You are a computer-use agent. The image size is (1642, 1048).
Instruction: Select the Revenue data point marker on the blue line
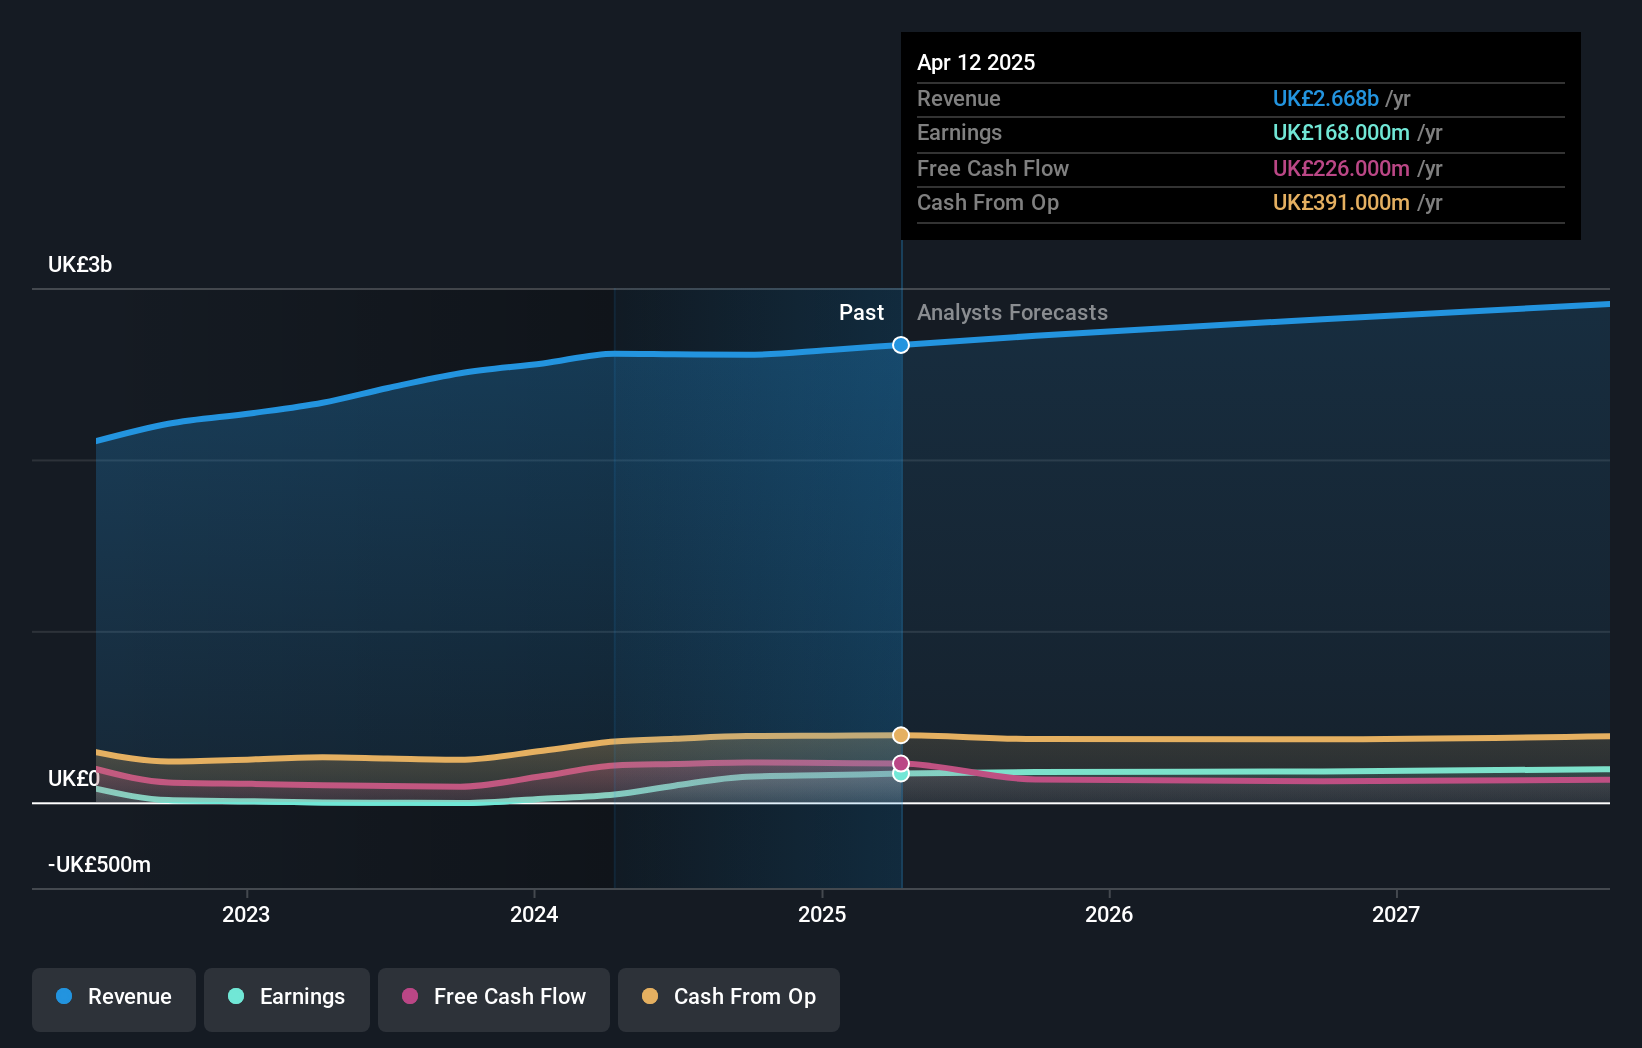pyautogui.click(x=901, y=345)
